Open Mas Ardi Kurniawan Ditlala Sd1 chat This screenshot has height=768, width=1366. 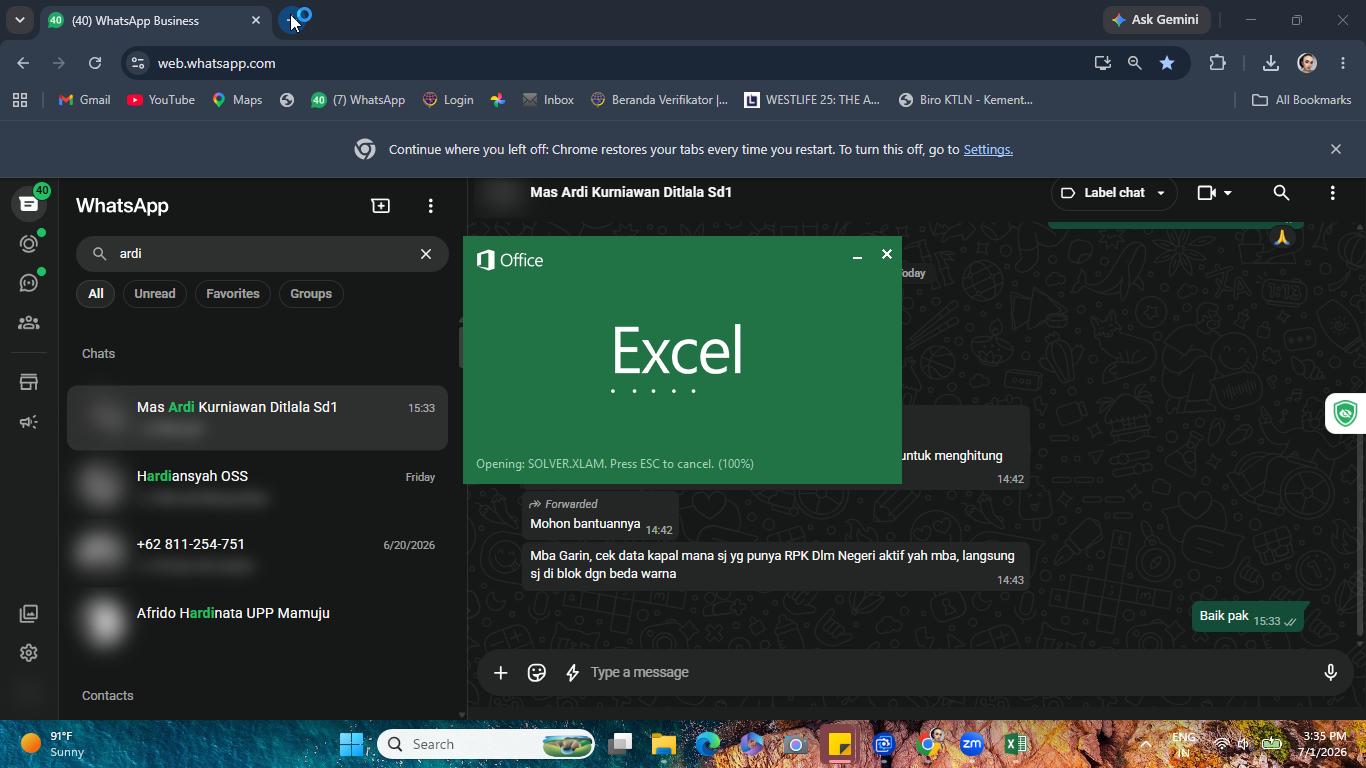[x=258, y=417]
